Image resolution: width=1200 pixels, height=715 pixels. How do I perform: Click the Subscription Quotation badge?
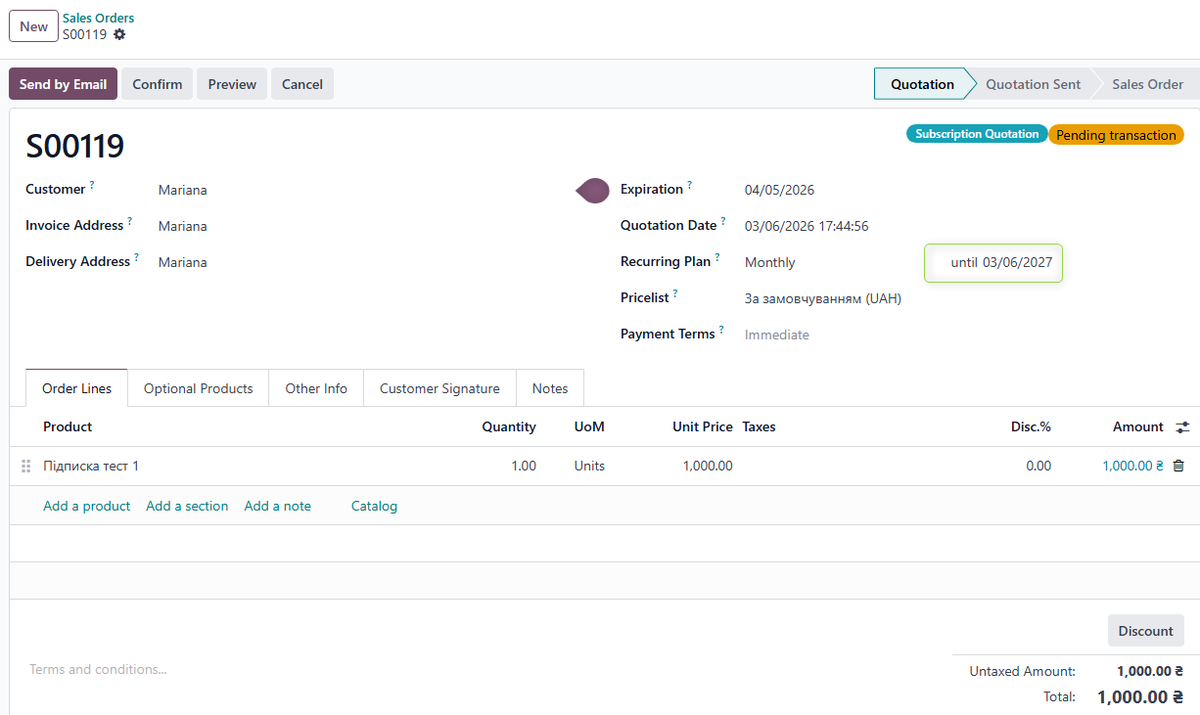coord(976,133)
